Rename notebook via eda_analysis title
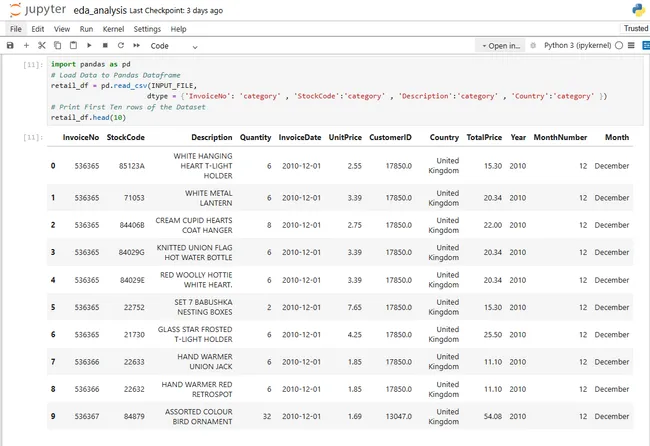Screen dimensions: 650x446 pos(100,10)
